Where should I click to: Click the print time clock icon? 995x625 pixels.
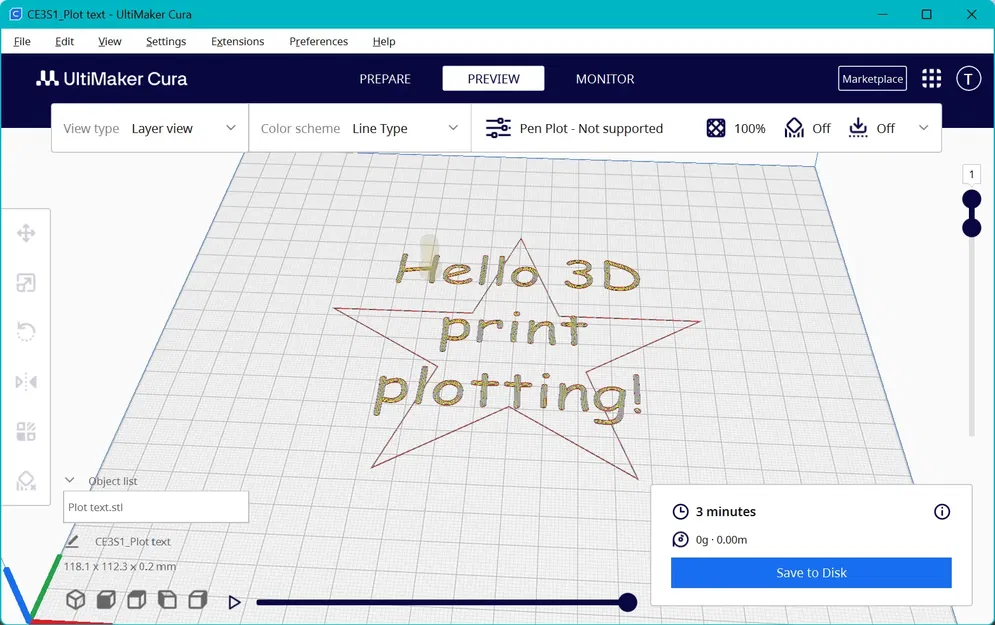(x=680, y=511)
